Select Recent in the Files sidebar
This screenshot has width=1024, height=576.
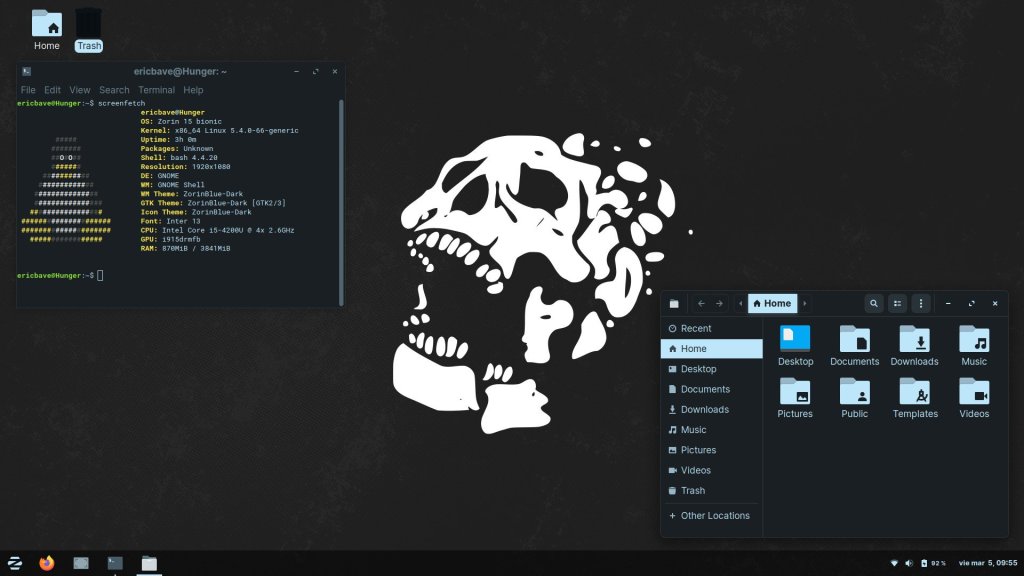point(695,328)
